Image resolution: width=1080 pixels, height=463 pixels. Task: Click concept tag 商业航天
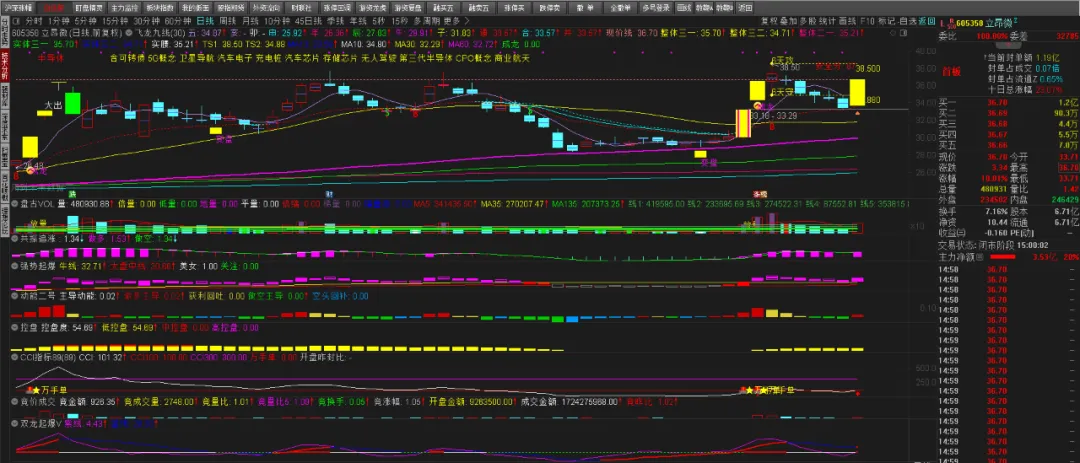coord(512,59)
